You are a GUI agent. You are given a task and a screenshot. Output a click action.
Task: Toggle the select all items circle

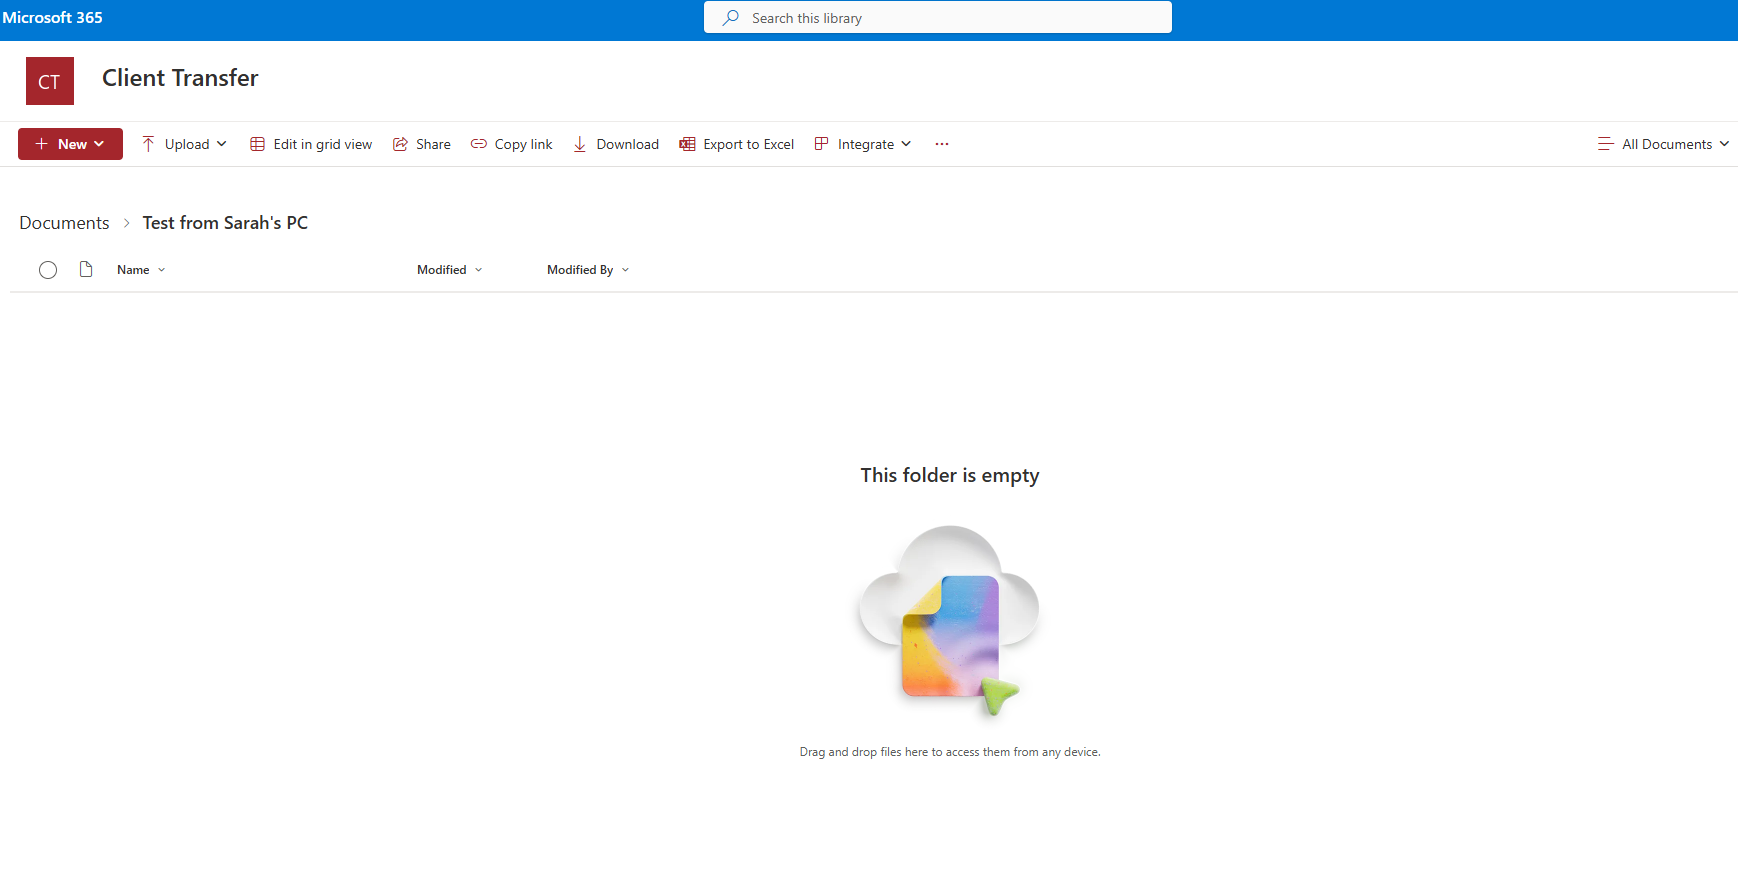(48, 270)
